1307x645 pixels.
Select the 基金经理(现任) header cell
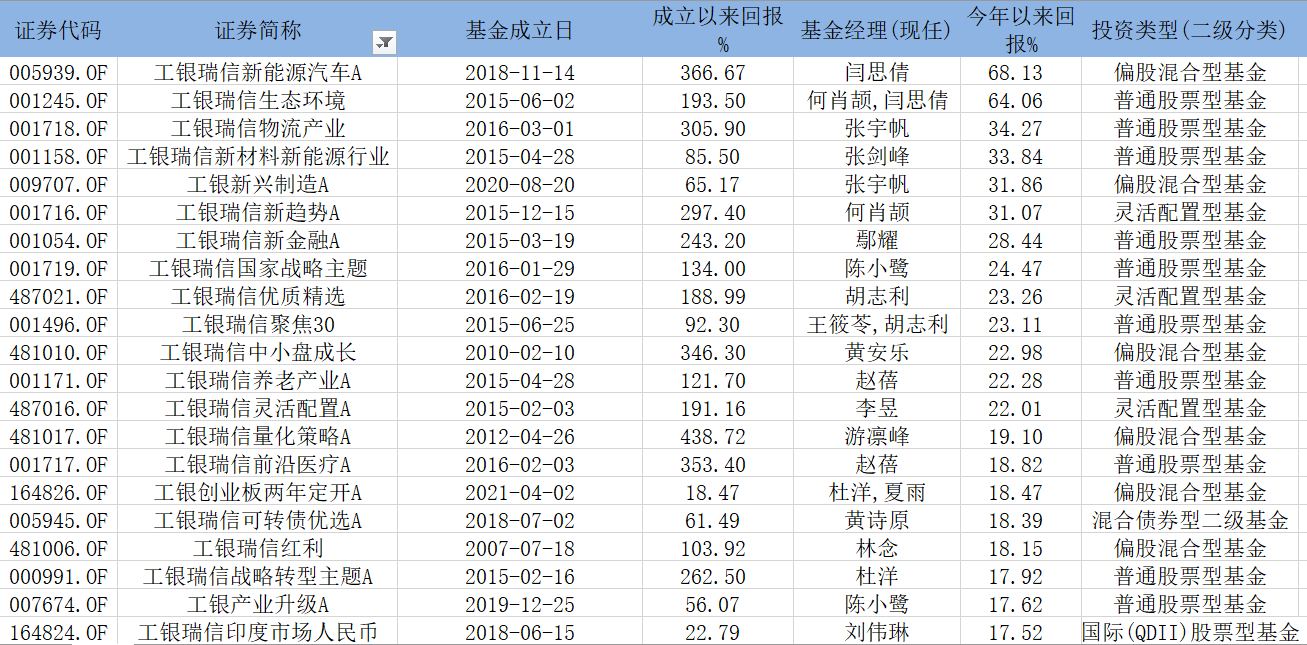(x=877, y=29)
